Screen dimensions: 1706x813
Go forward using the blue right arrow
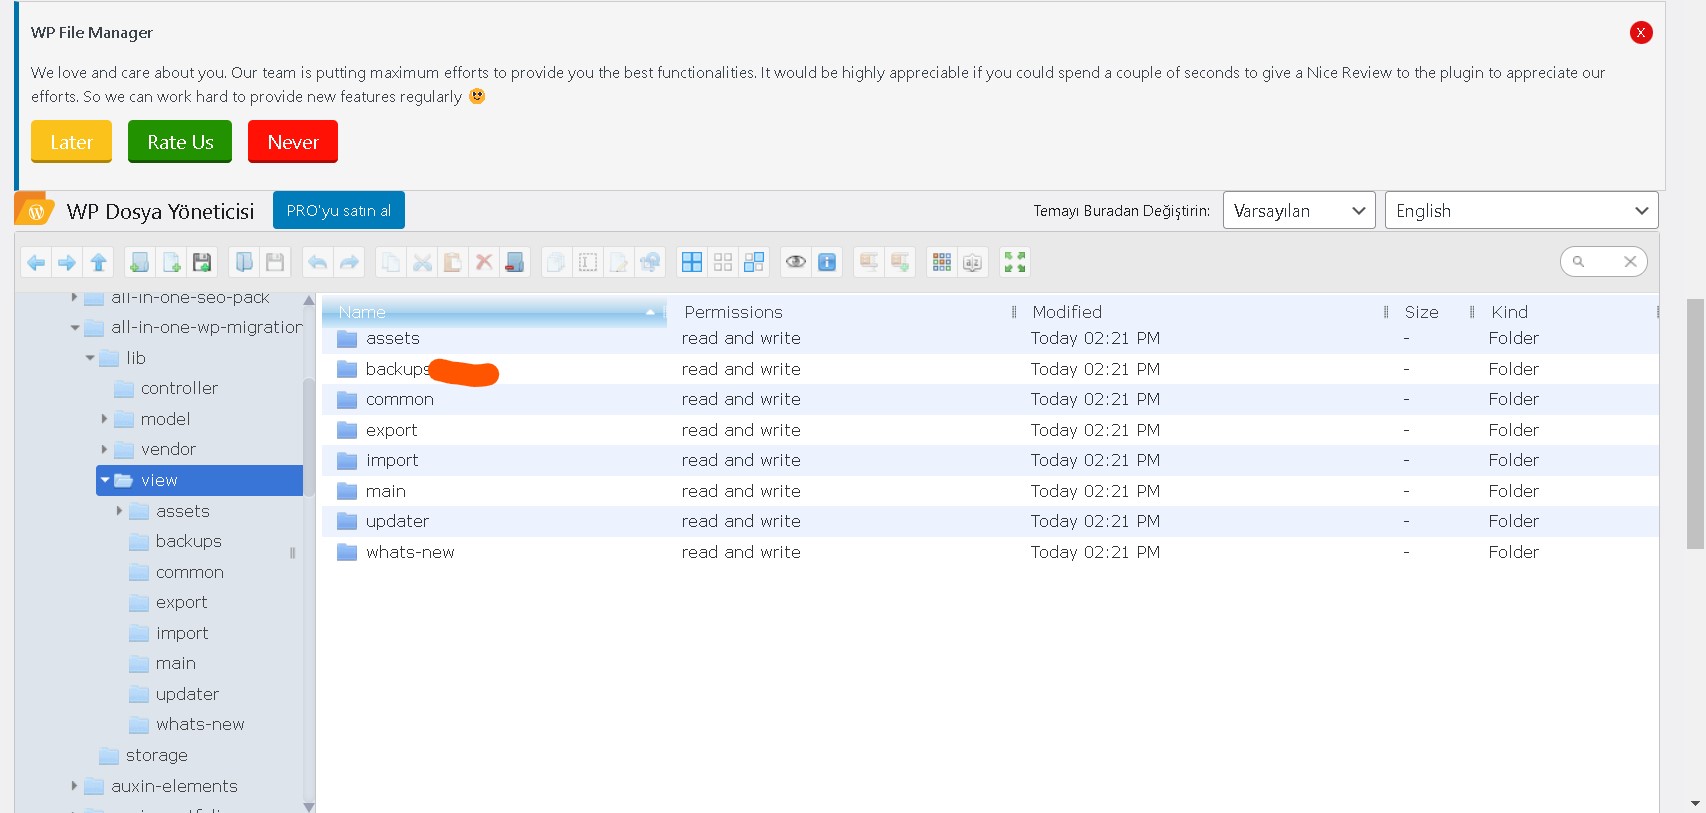pyautogui.click(x=67, y=263)
